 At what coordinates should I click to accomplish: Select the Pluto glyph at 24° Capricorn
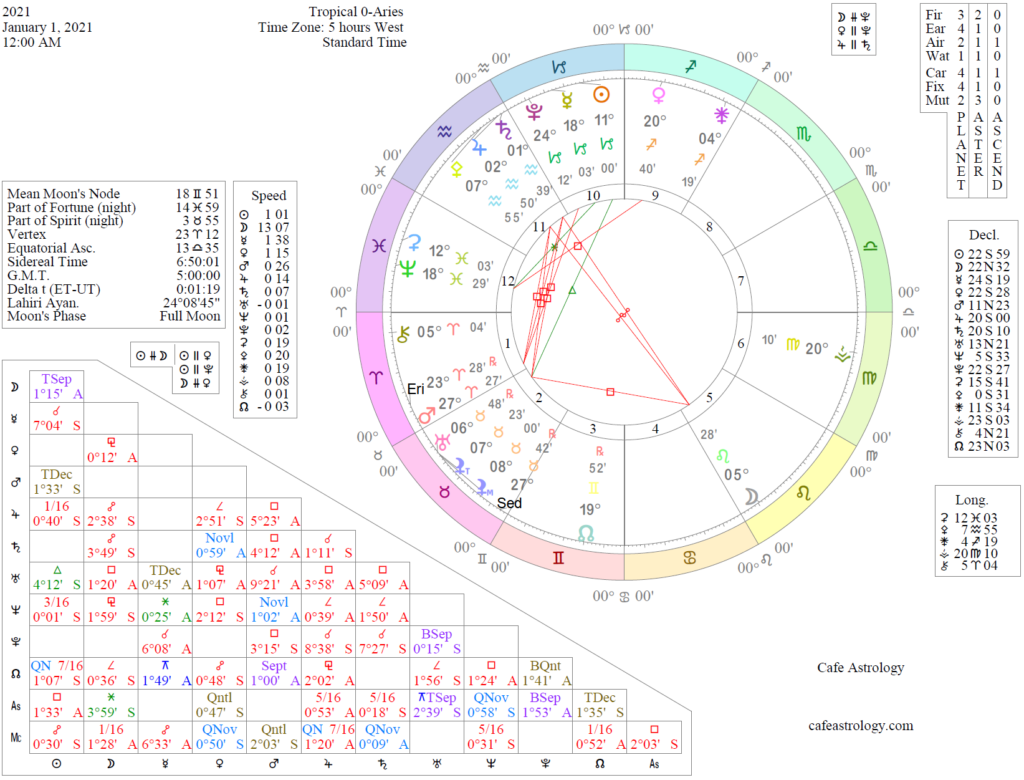(534, 114)
